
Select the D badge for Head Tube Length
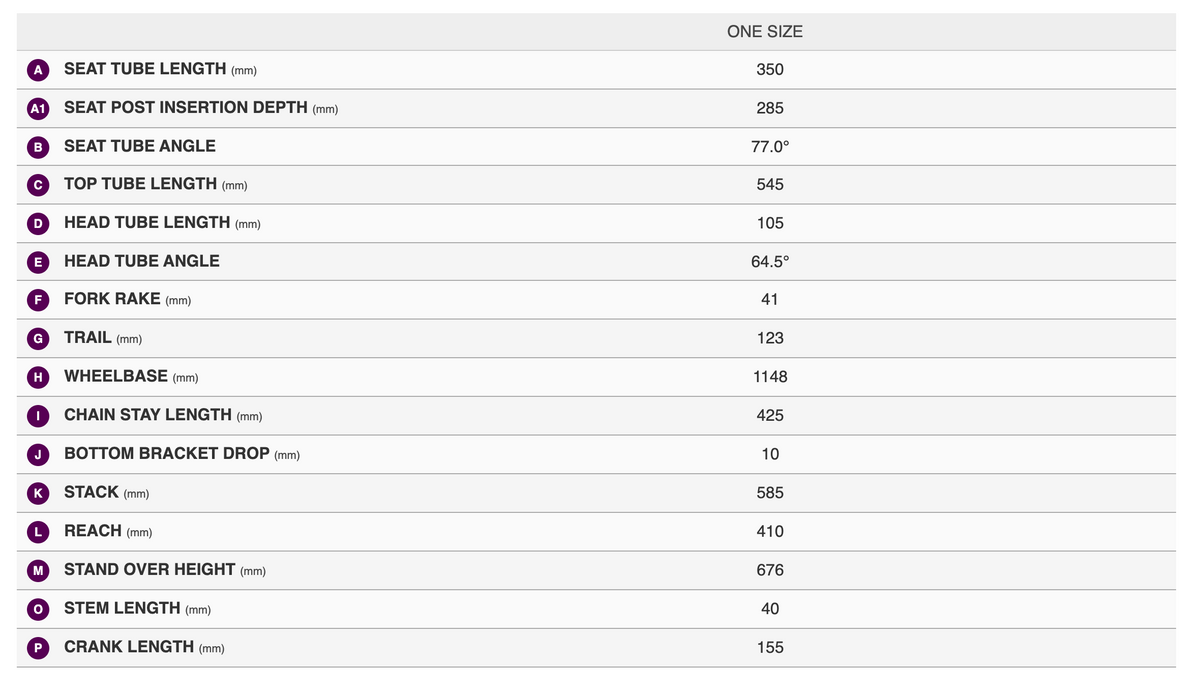click(38, 224)
